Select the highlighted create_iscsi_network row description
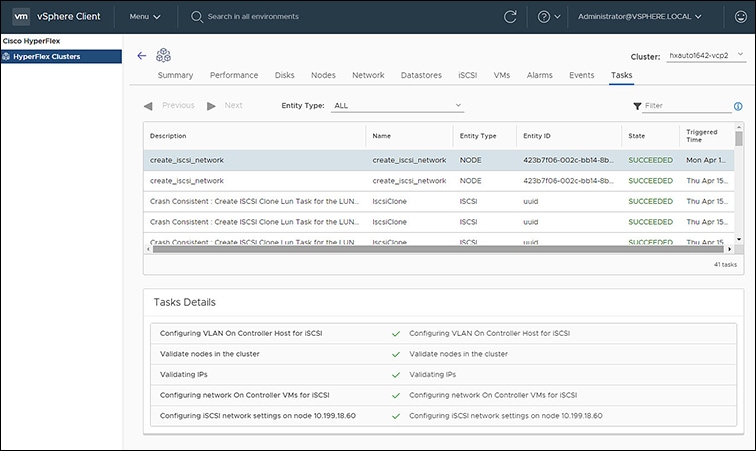This screenshot has height=451, width=756. pyautogui.click(x=187, y=160)
